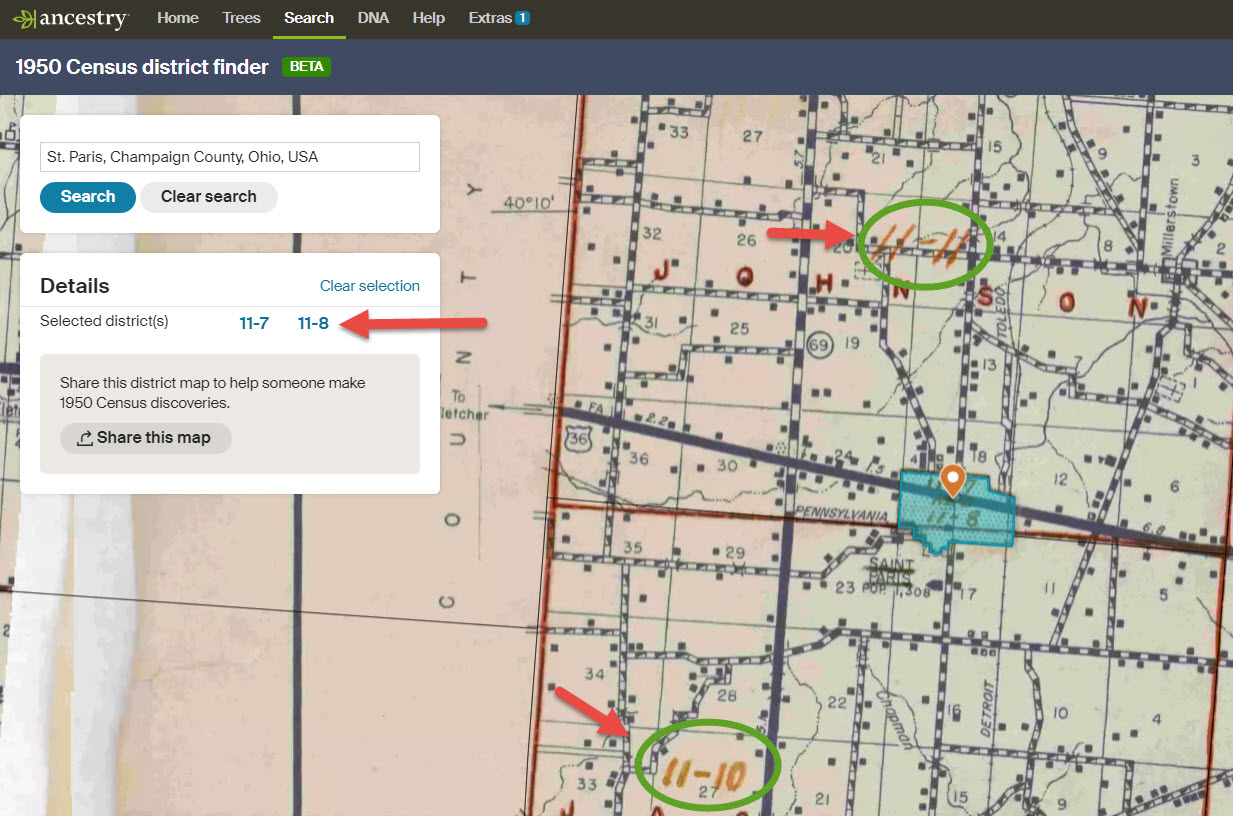Image resolution: width=1233 pixels, height=816 pixels.
Task: Click the Search button
Action: click(x=87, y=197)
